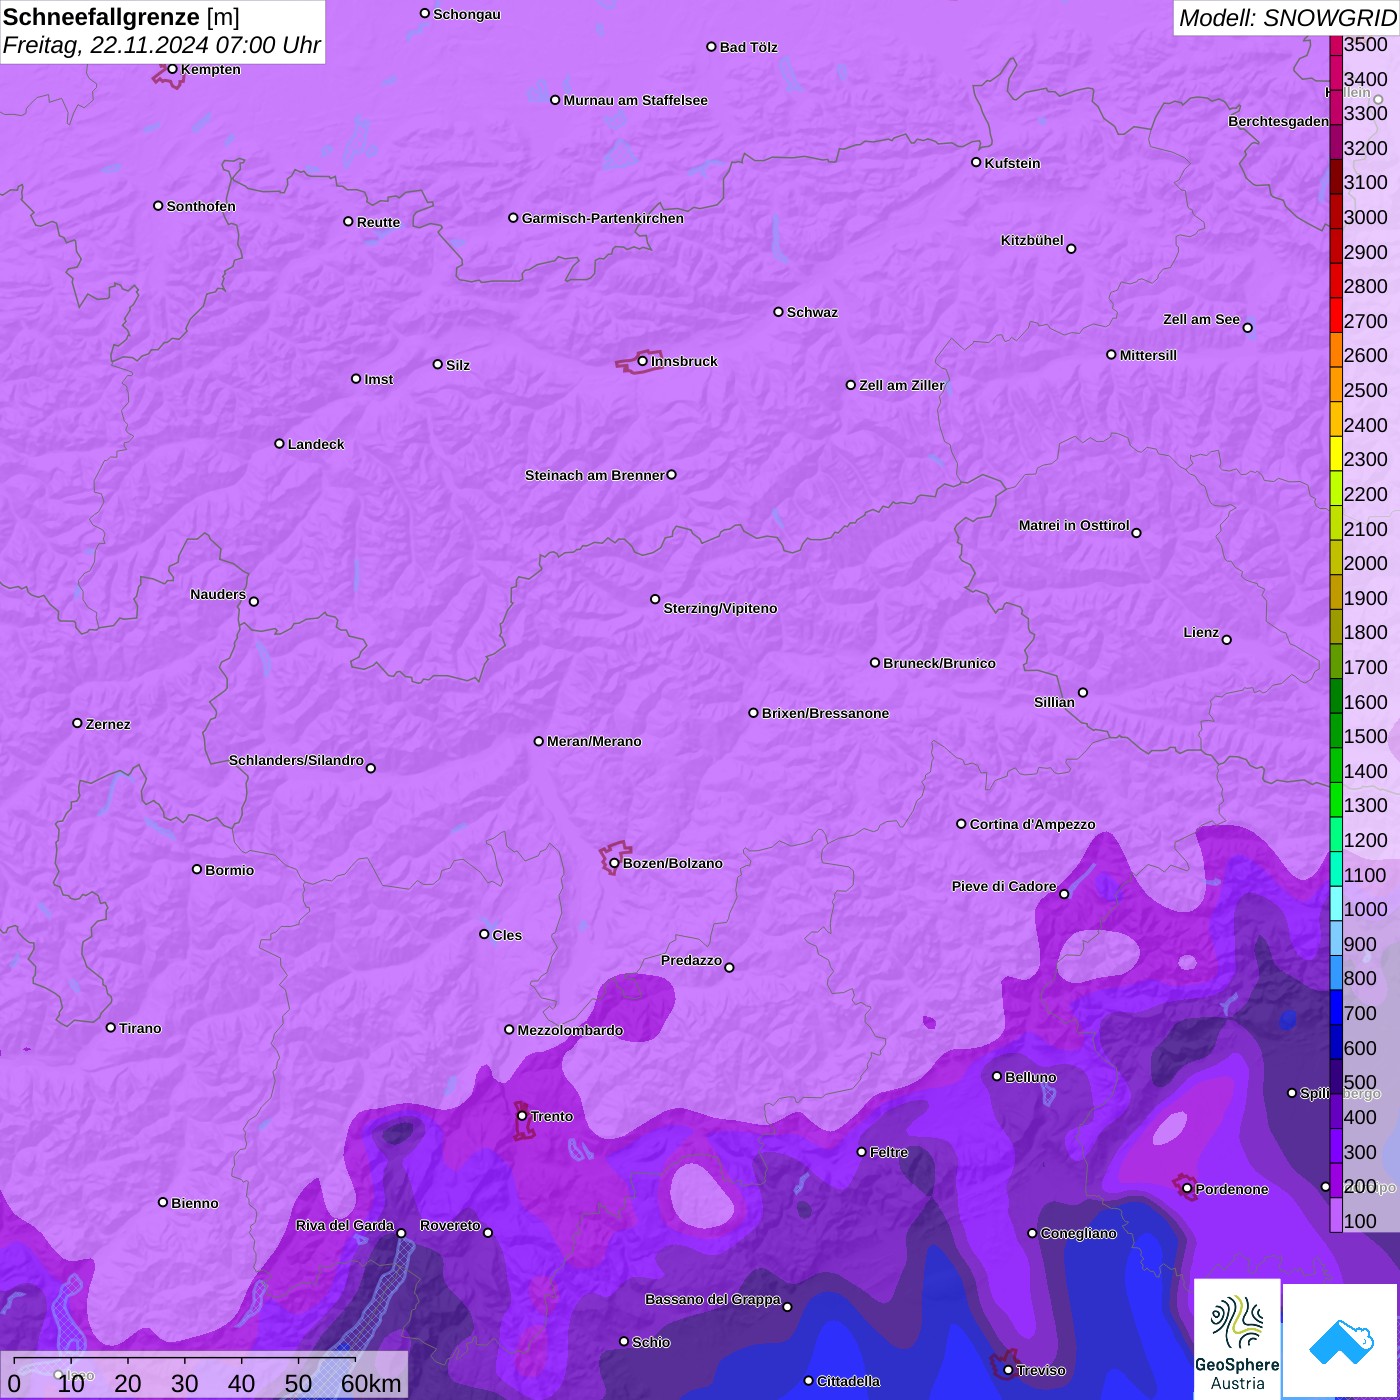Click the Landeck map marker
This screenshot has height=1400, width=1400.
280,443
